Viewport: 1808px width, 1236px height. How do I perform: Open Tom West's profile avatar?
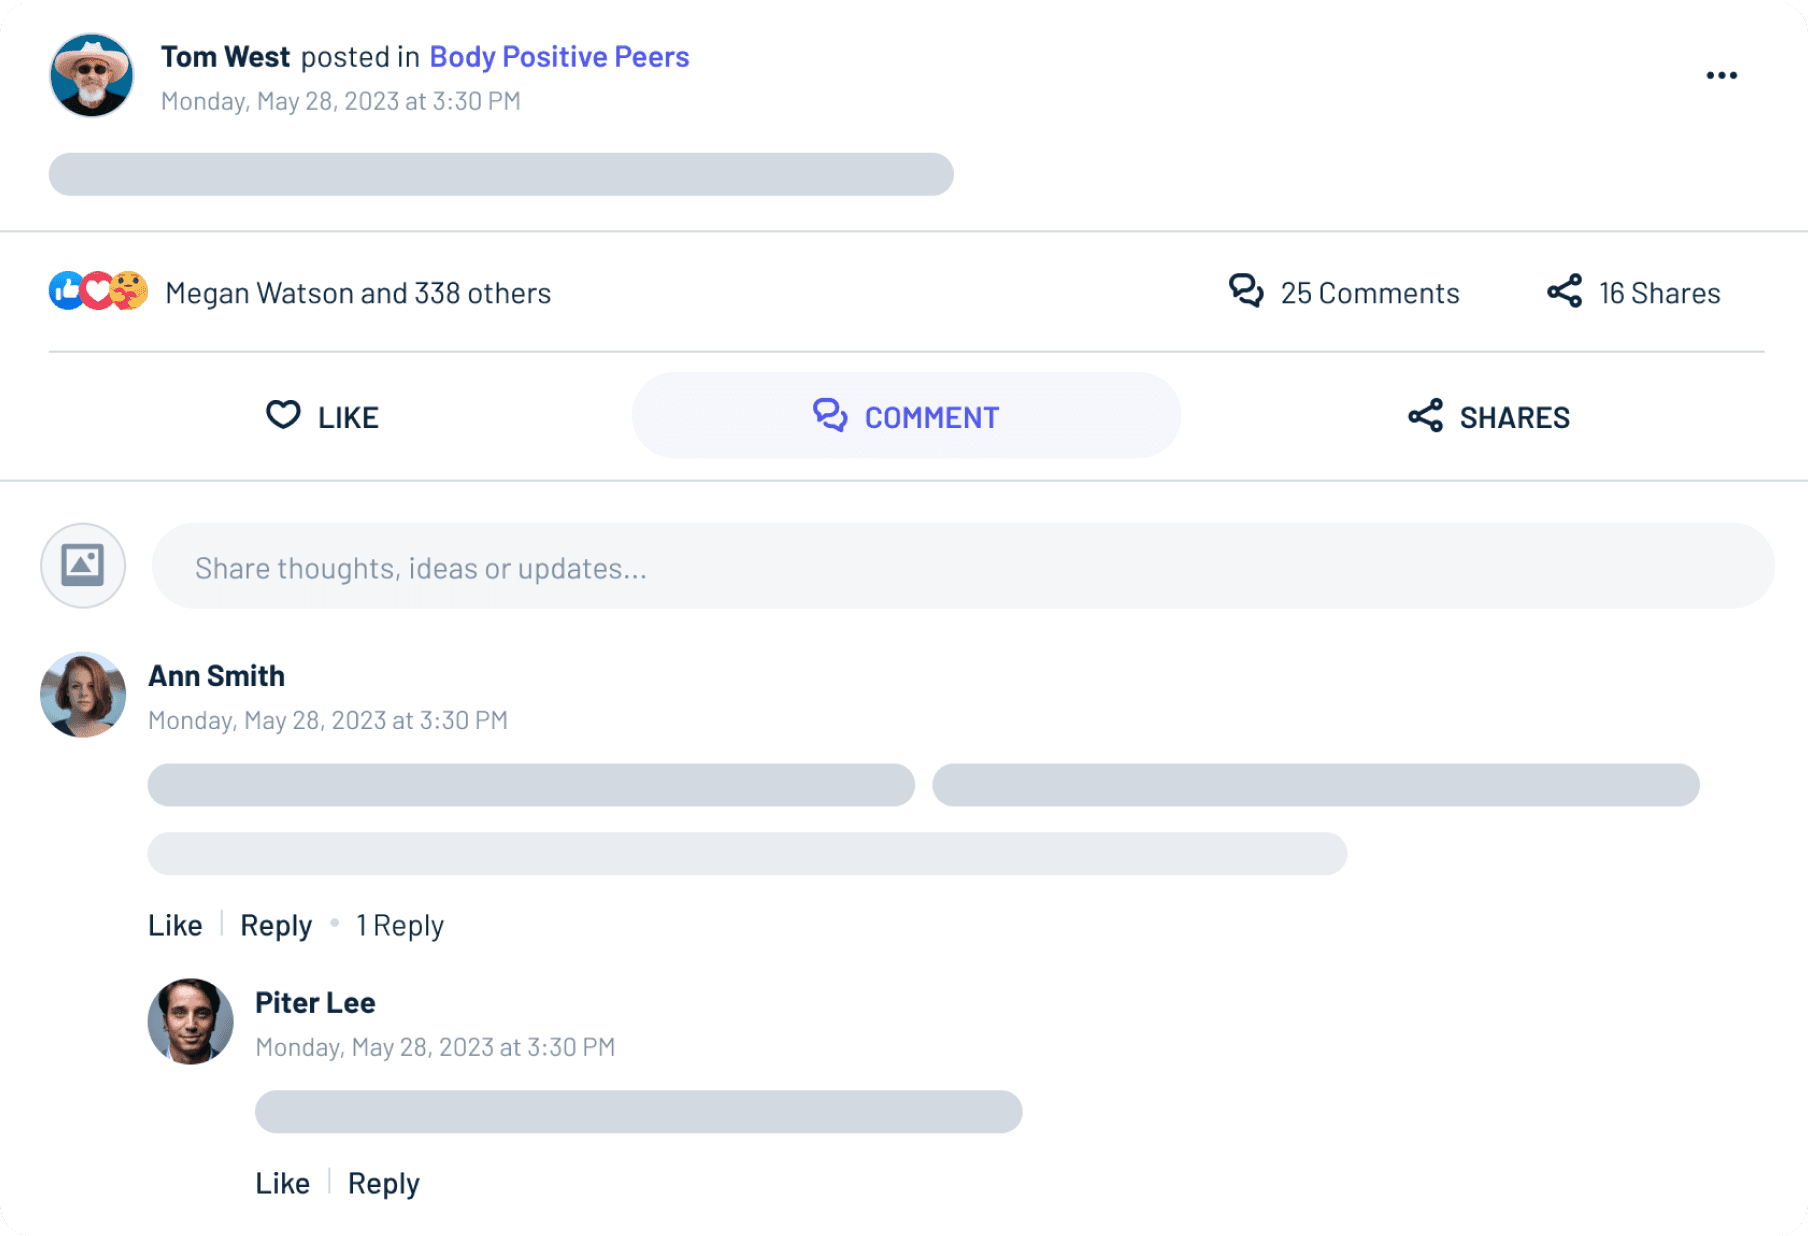coord(91,75)
